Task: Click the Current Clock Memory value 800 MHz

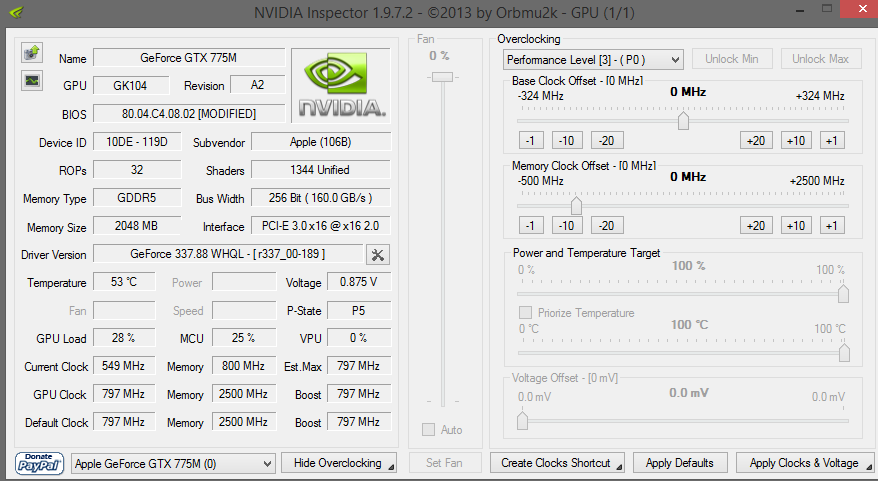Action: tap(244, 366)
